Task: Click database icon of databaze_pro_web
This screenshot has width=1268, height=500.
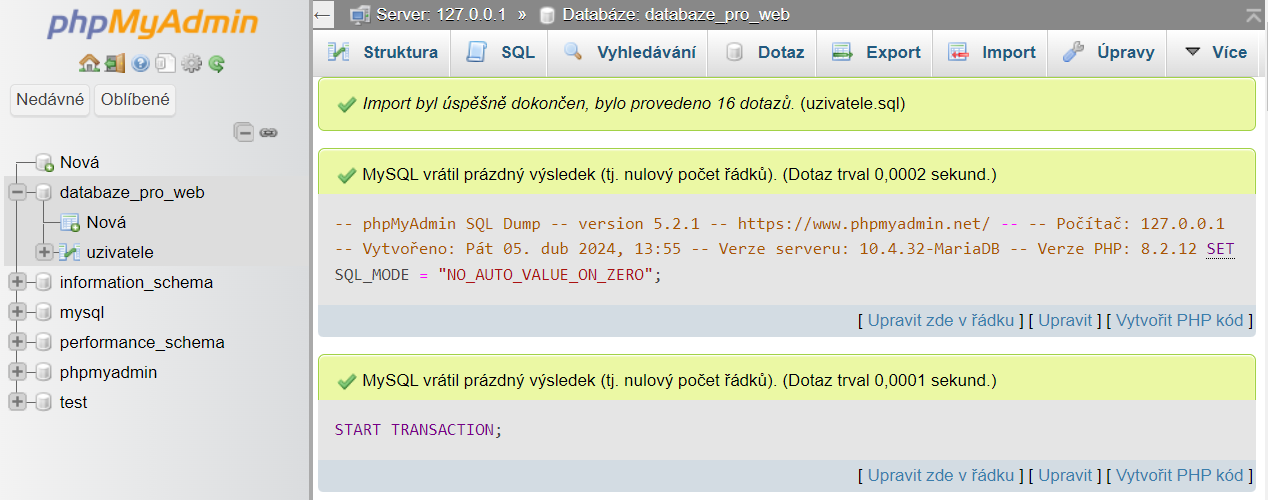Action: pyautogui.click(x=43, y=192)
